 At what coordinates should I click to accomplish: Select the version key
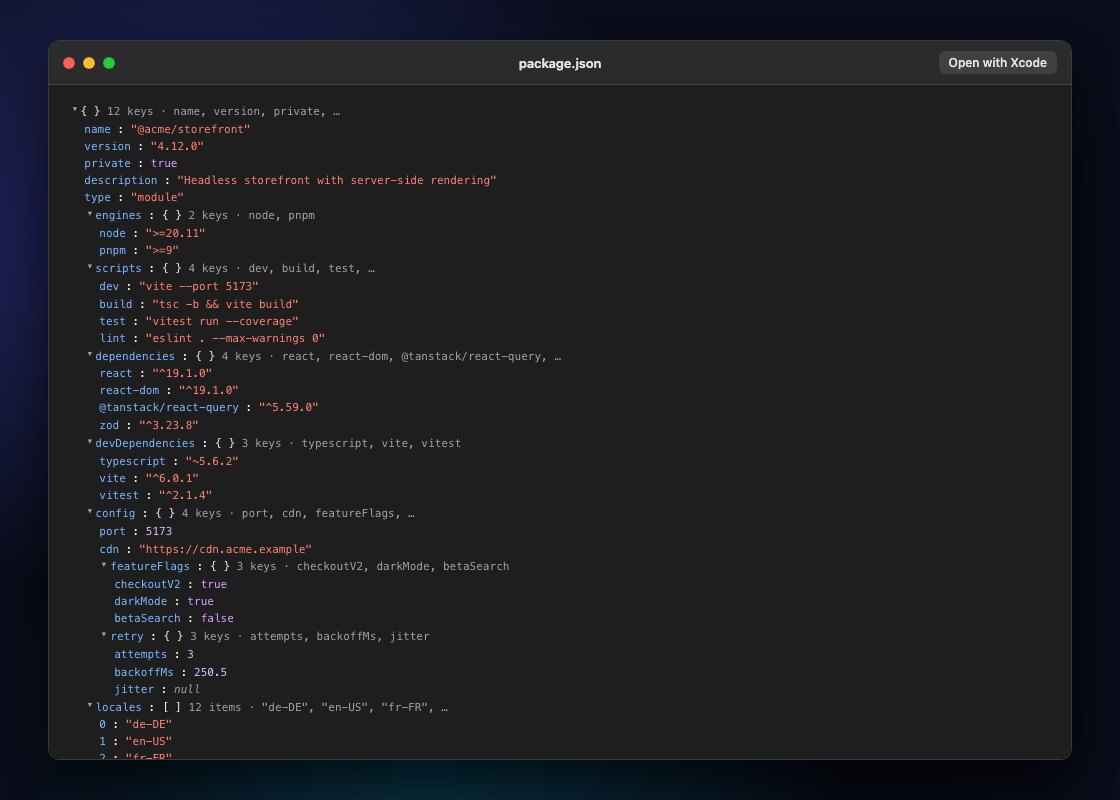coord(107,146)
